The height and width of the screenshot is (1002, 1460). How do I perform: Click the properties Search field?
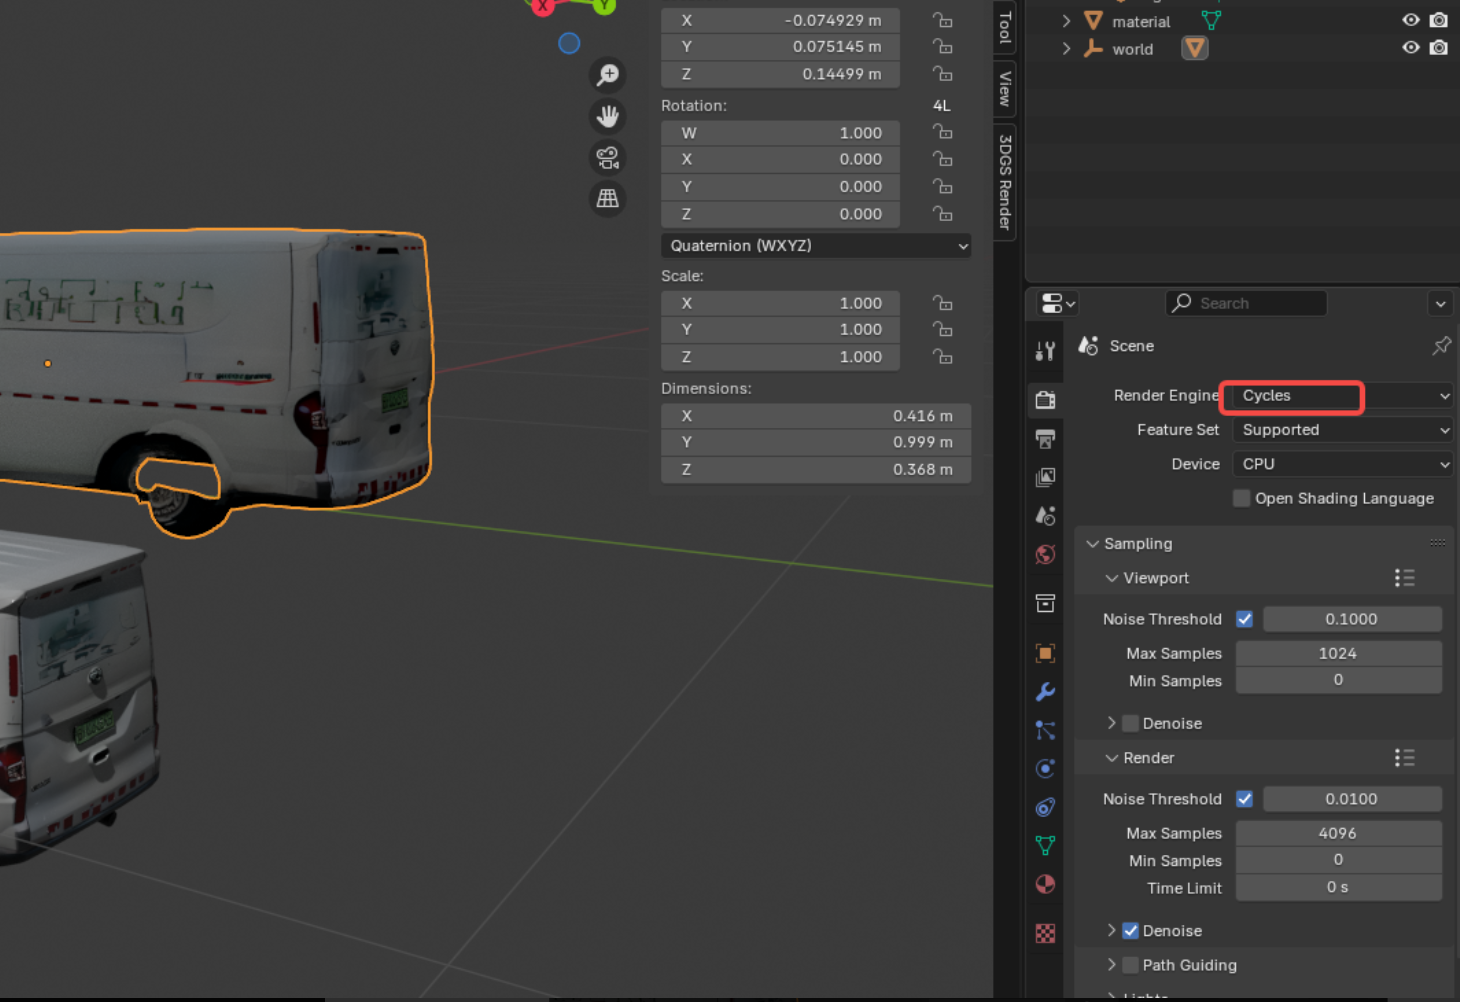coord(1246,303)
